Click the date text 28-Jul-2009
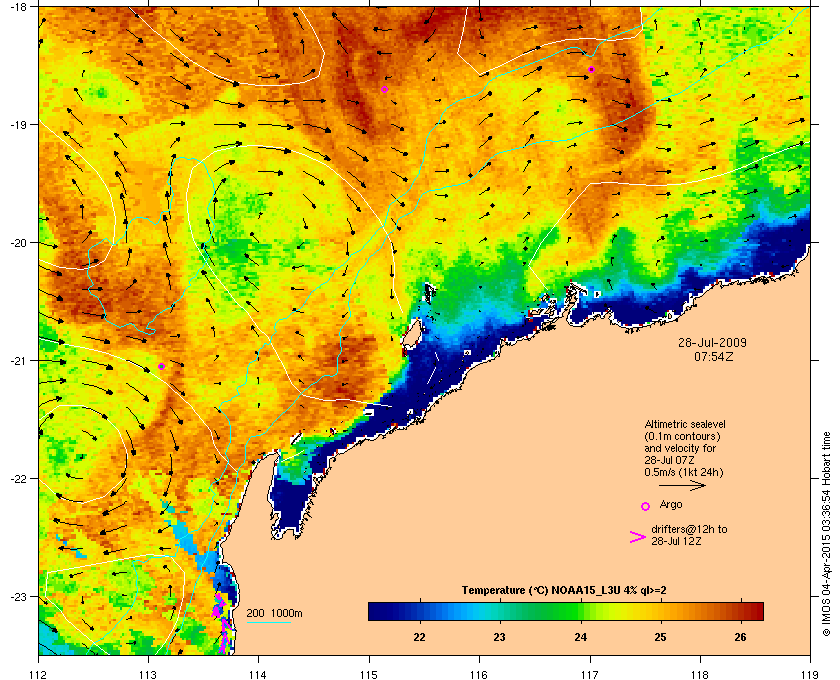 712,342
